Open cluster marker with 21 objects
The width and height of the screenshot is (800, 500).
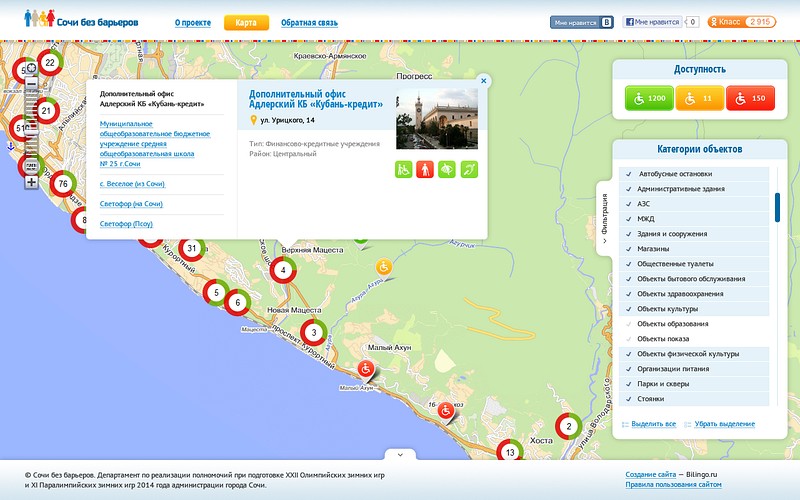pyautogui.click(x=46, y=111)
